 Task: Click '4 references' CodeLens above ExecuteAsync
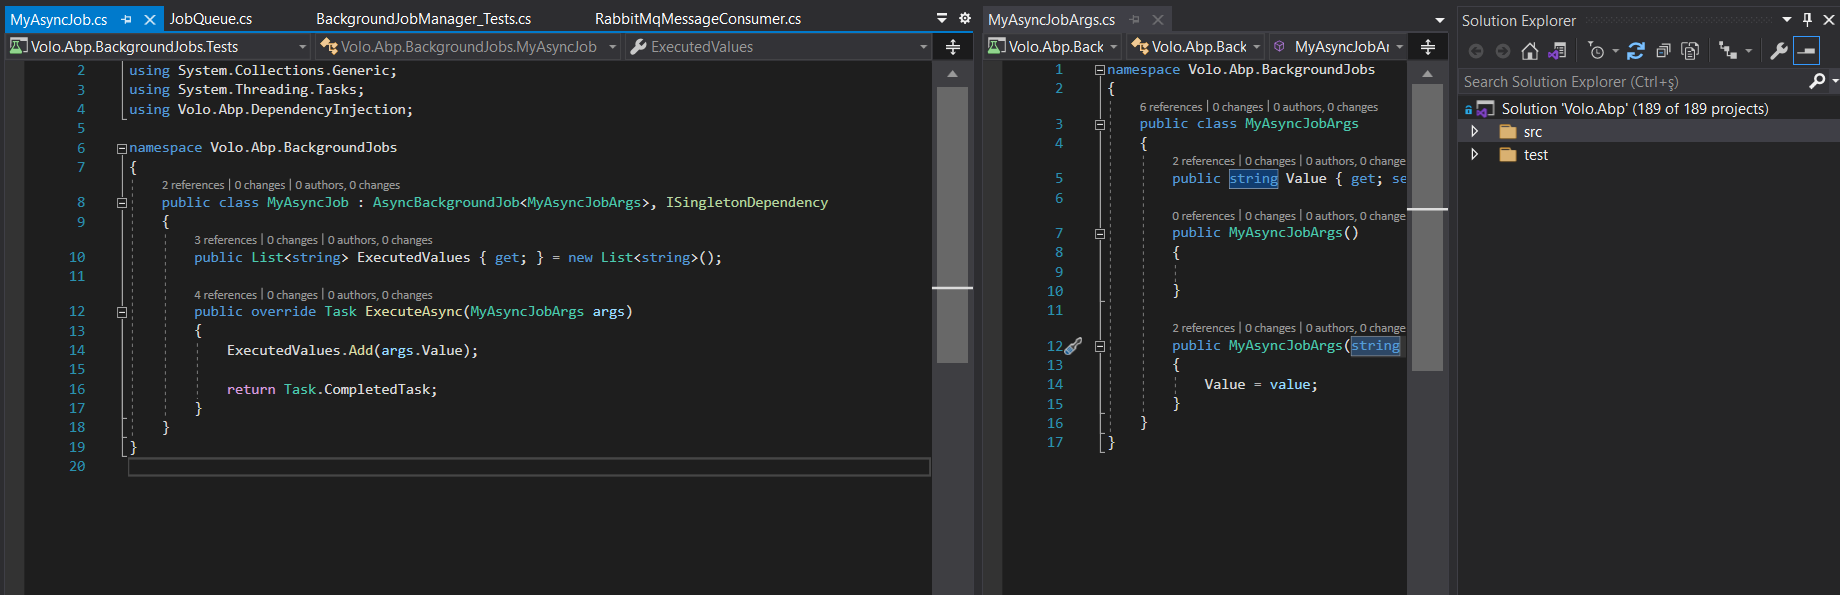[225, 295]
